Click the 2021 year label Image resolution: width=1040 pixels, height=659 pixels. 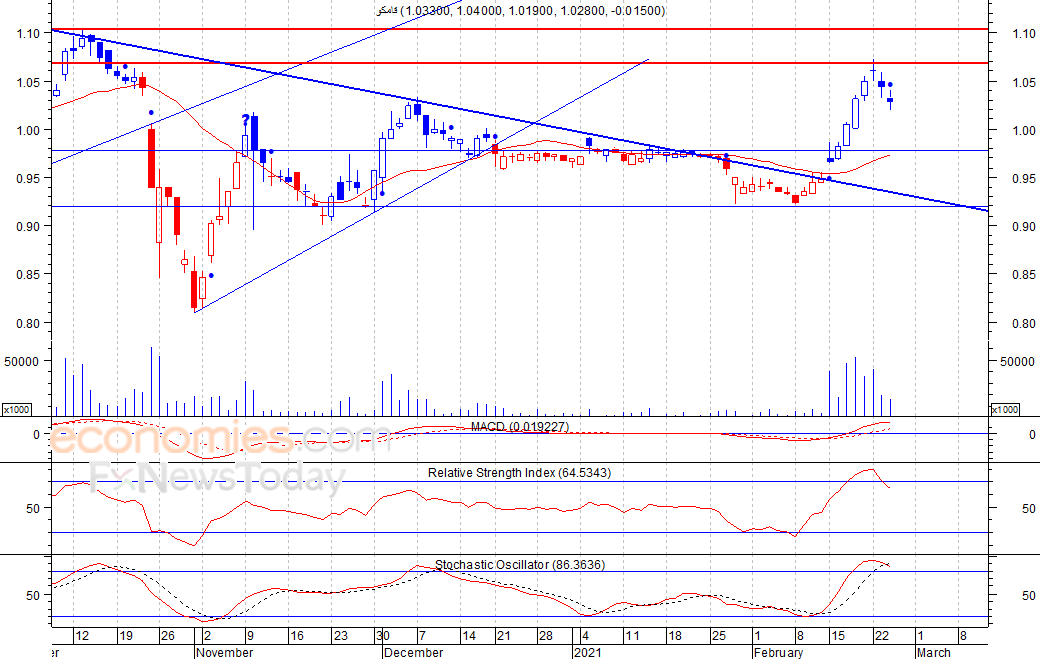point(588,652)
